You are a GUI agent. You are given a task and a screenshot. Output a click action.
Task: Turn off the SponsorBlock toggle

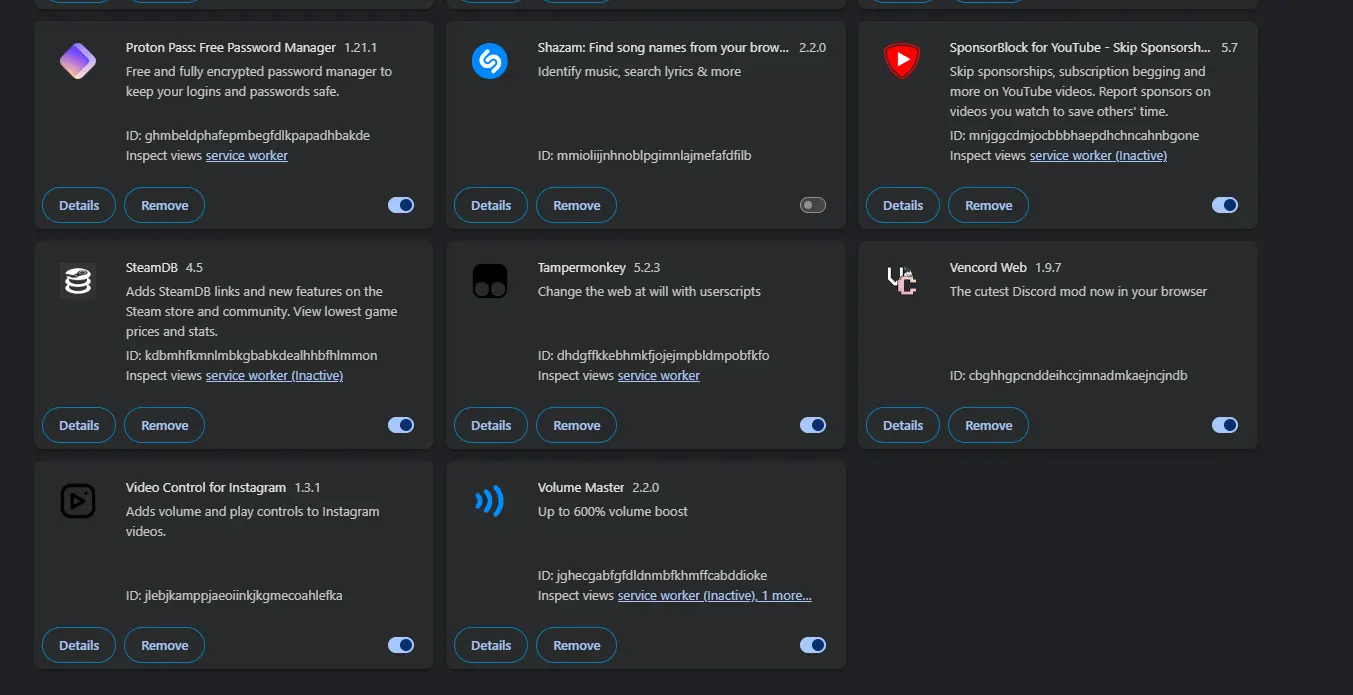tap(1225, 205)
